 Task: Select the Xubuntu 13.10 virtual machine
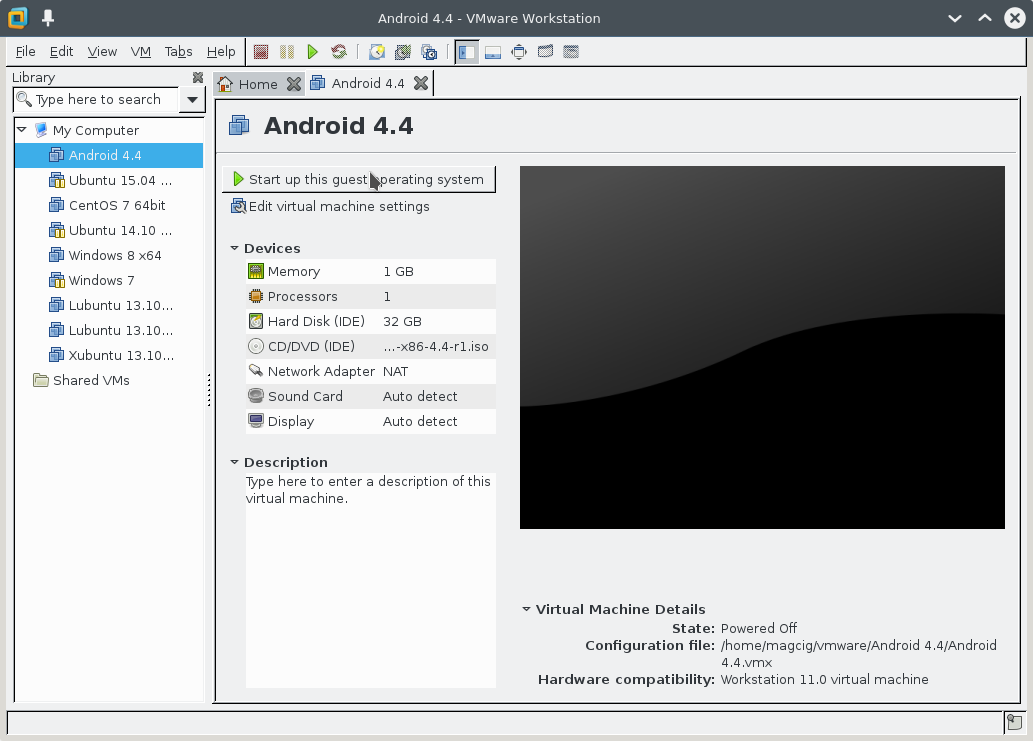109,356
